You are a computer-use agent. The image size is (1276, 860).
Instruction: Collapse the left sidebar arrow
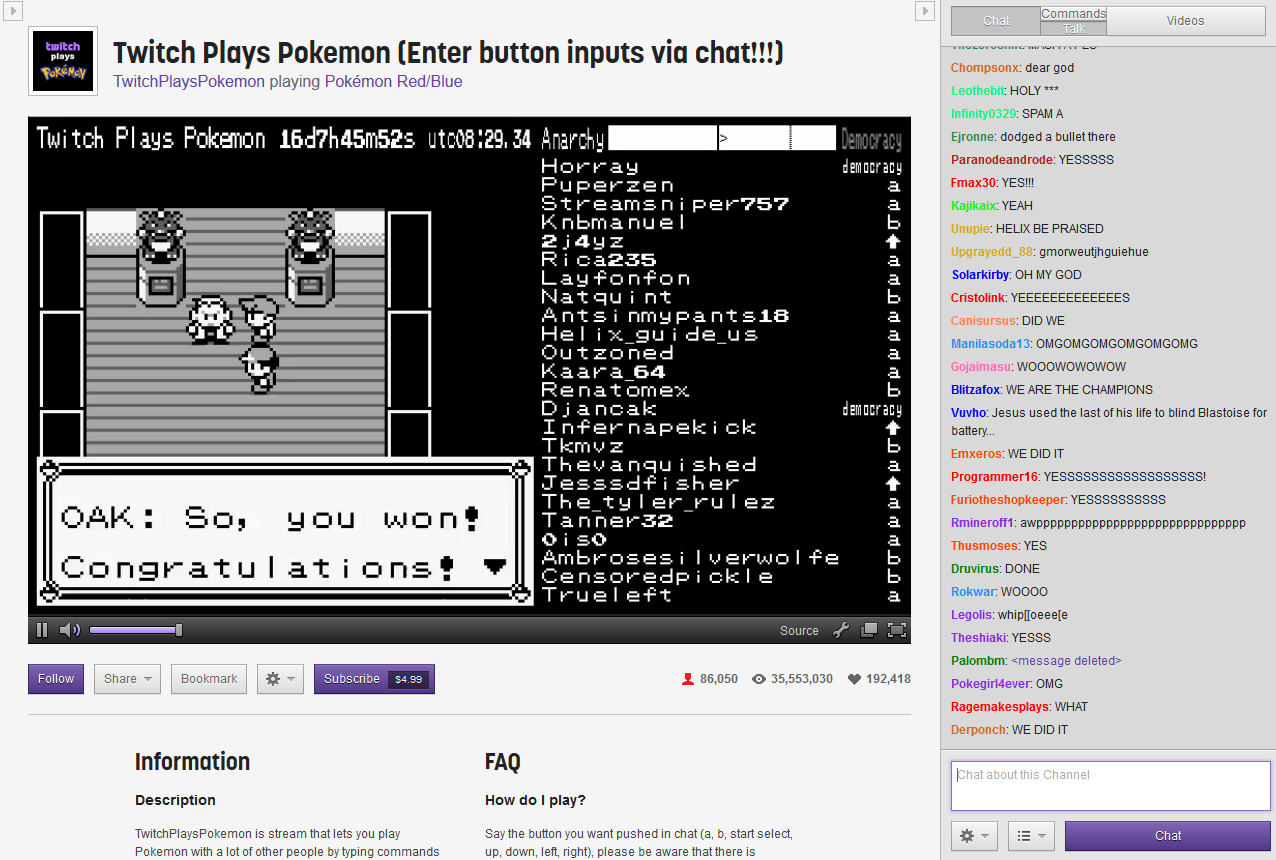coord(12,11)
